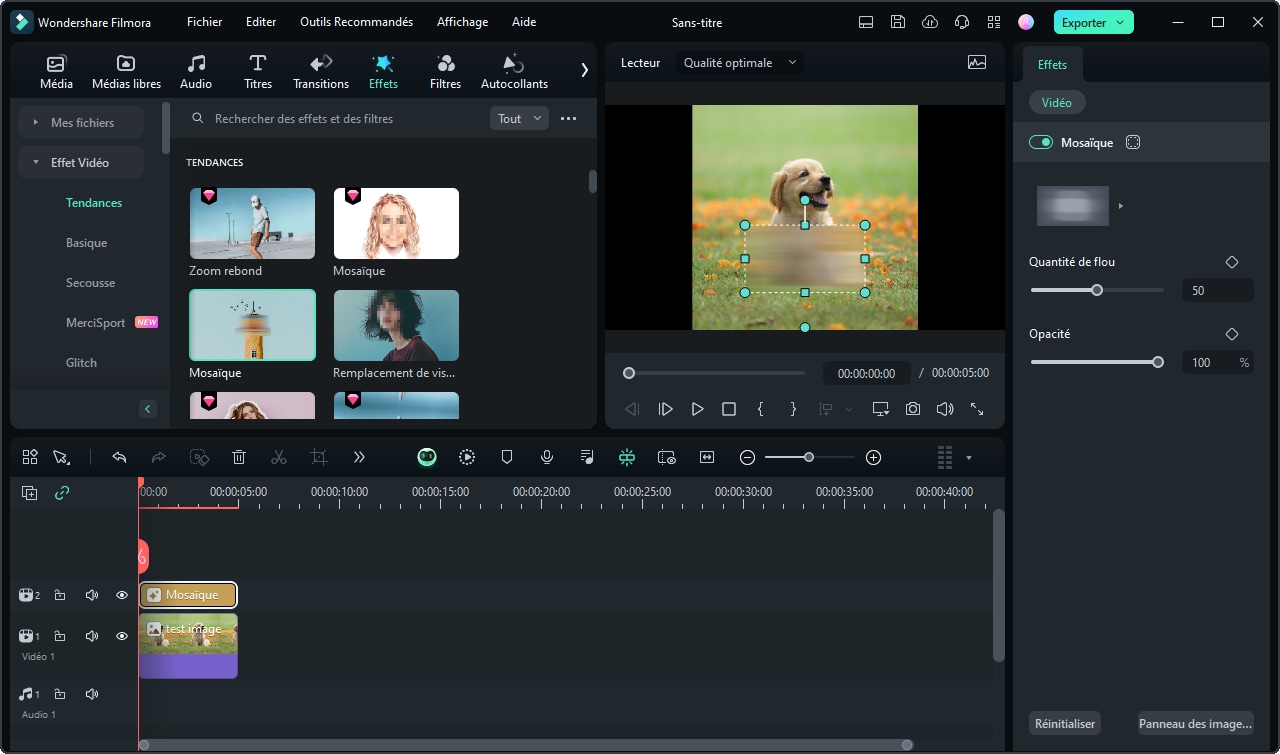Image resolution: width=1280 pixels, height=754 pixels.
Task: Zoom in the timeline with plus icon
Action: pos(873,457)
